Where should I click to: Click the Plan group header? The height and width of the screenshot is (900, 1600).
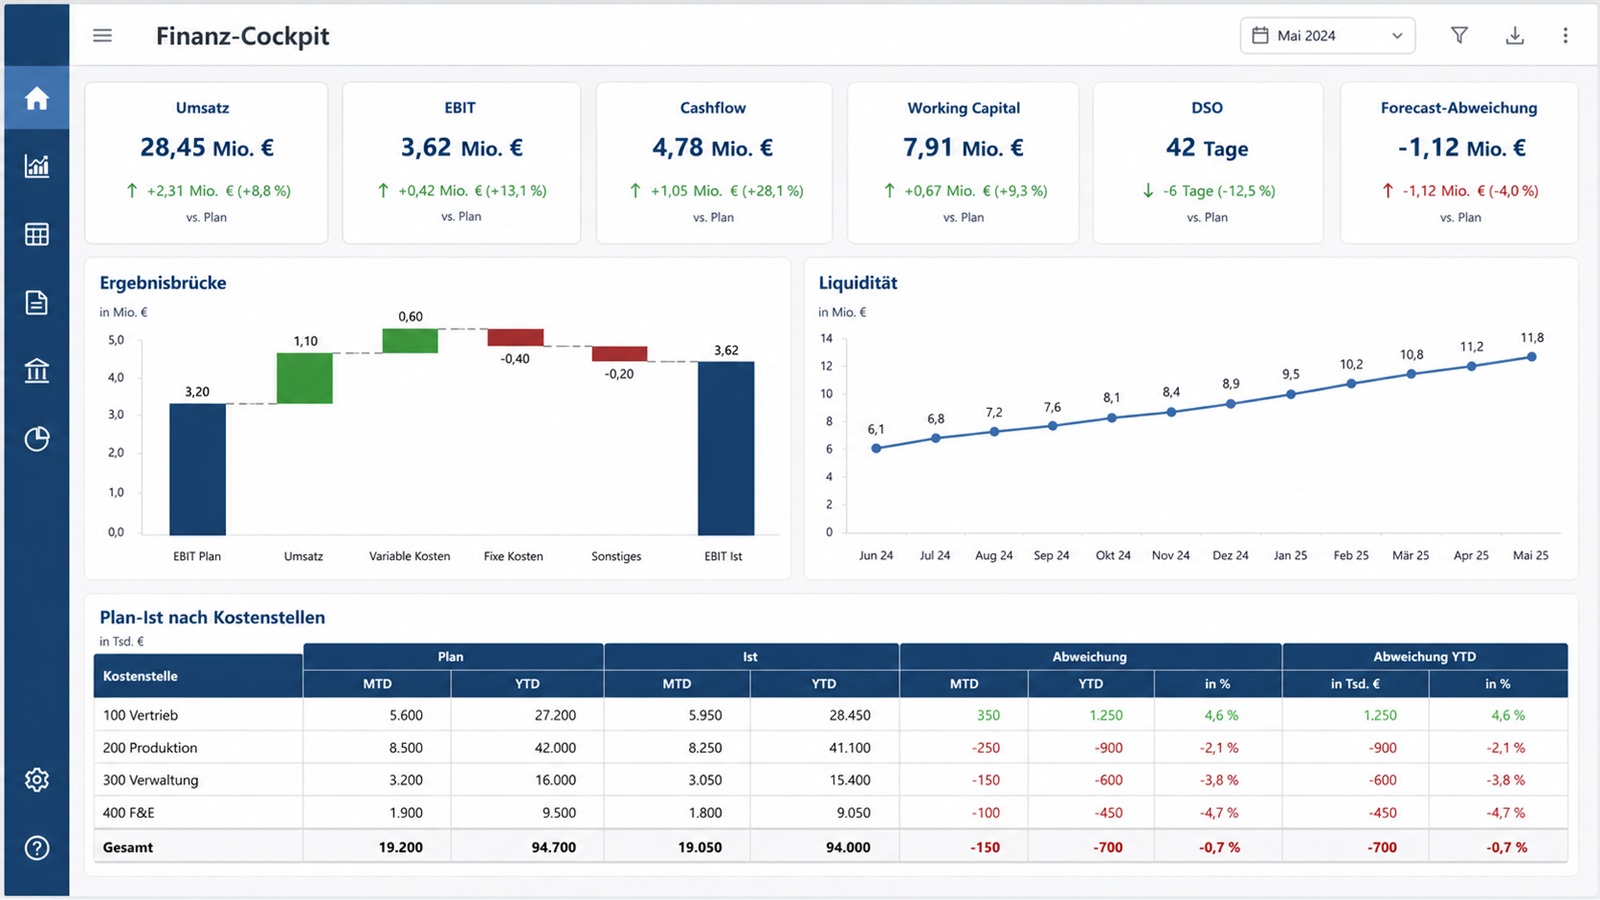point(452,656)
